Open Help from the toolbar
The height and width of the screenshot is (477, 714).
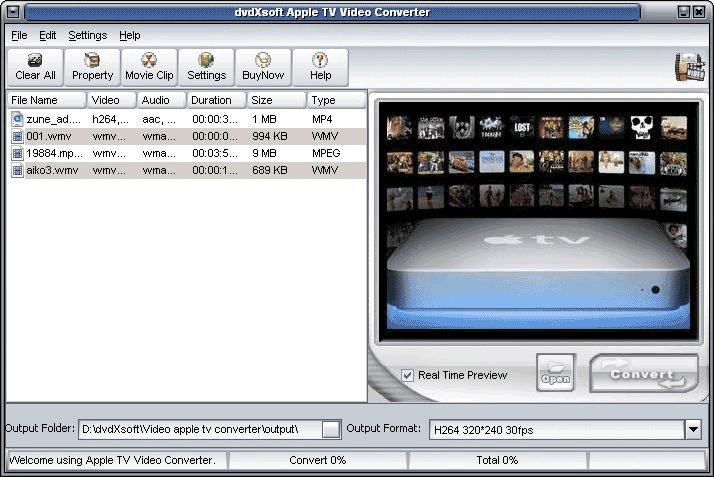point(320,67)
